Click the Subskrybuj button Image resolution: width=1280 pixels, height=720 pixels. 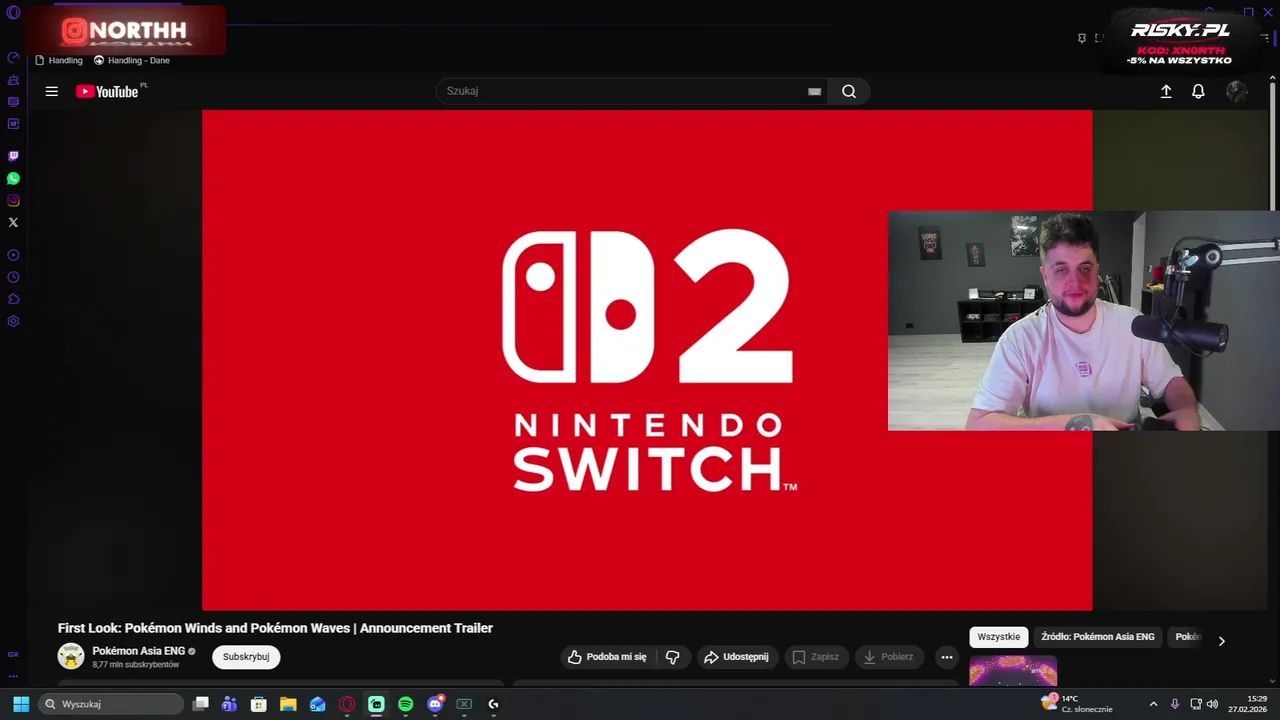[246, 657]
